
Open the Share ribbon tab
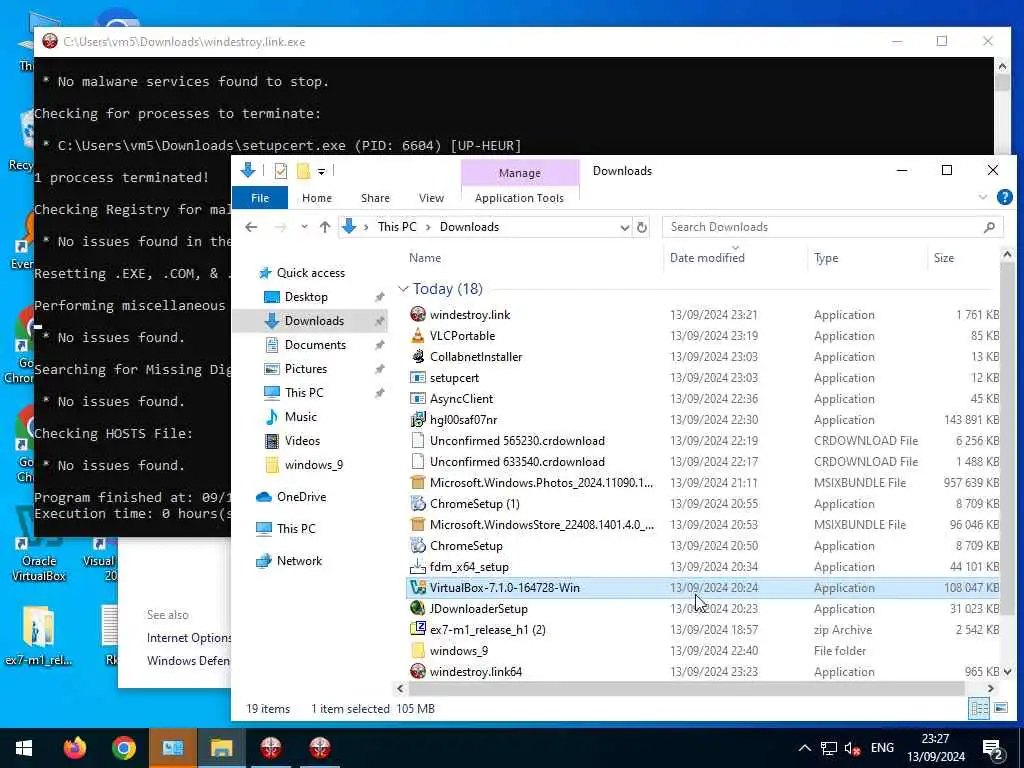[375, 198]
